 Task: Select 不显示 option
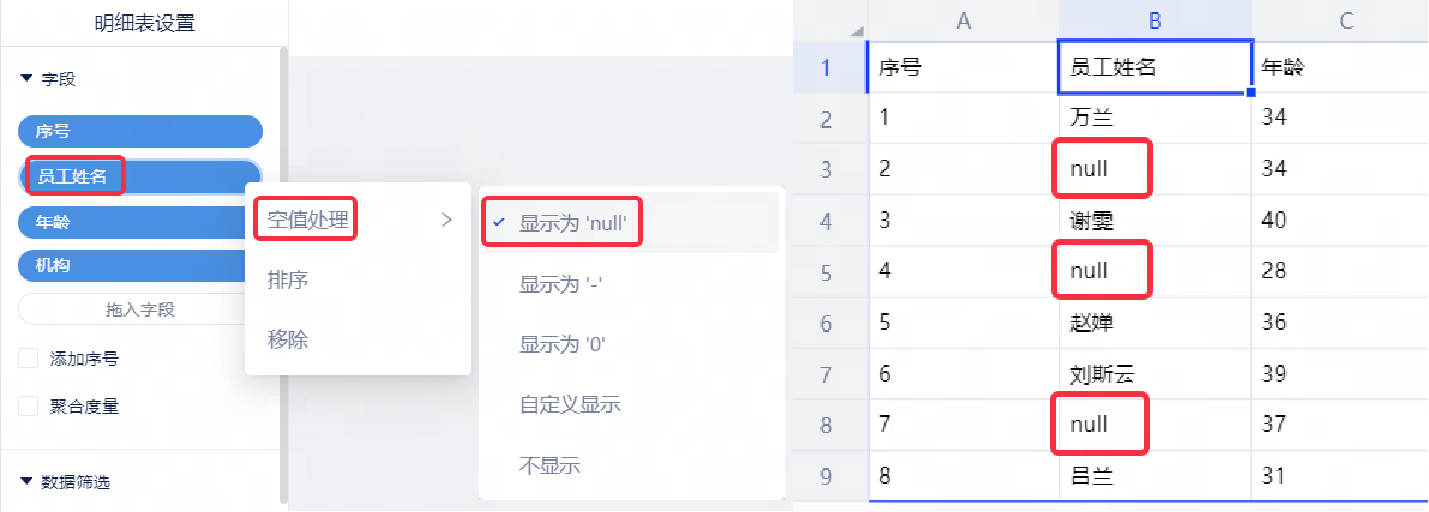550,466
